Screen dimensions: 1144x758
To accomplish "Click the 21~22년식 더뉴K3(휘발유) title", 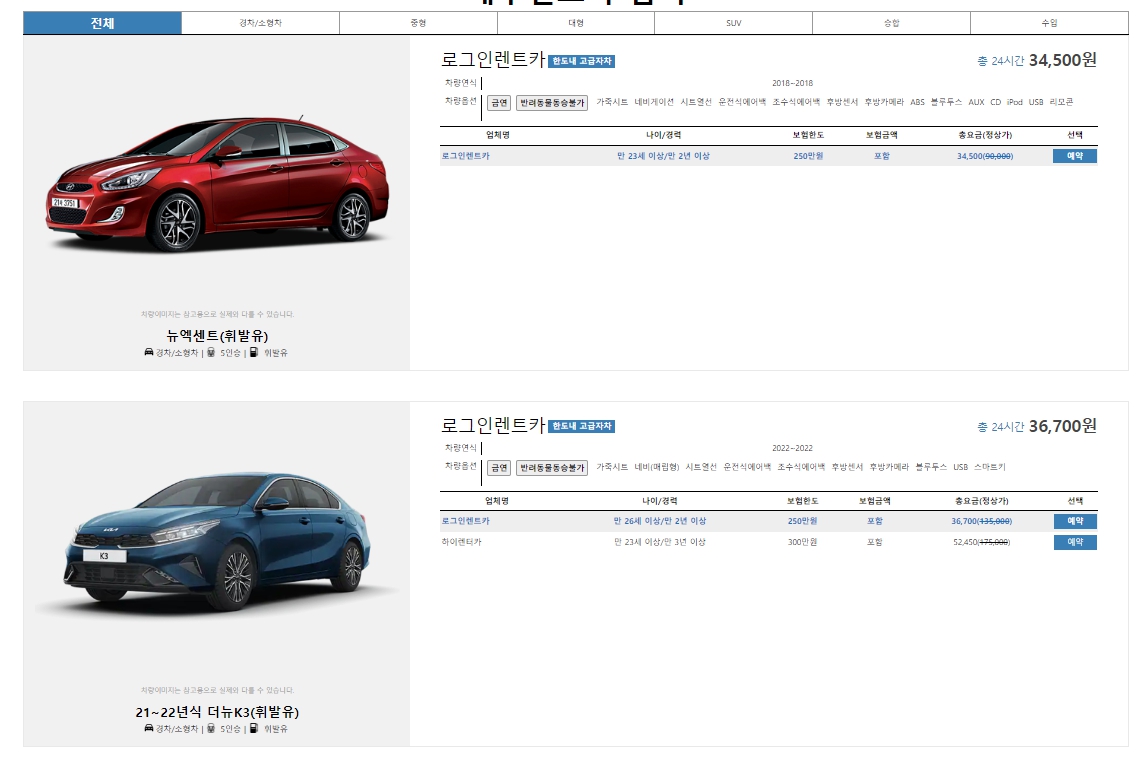I will click(x=217, y=712).
